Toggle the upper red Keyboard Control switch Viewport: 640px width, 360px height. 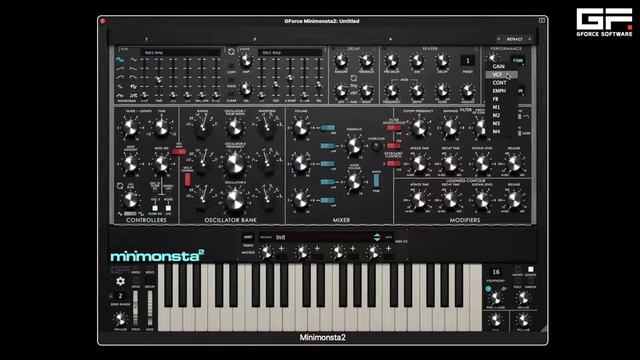[394, 146]
